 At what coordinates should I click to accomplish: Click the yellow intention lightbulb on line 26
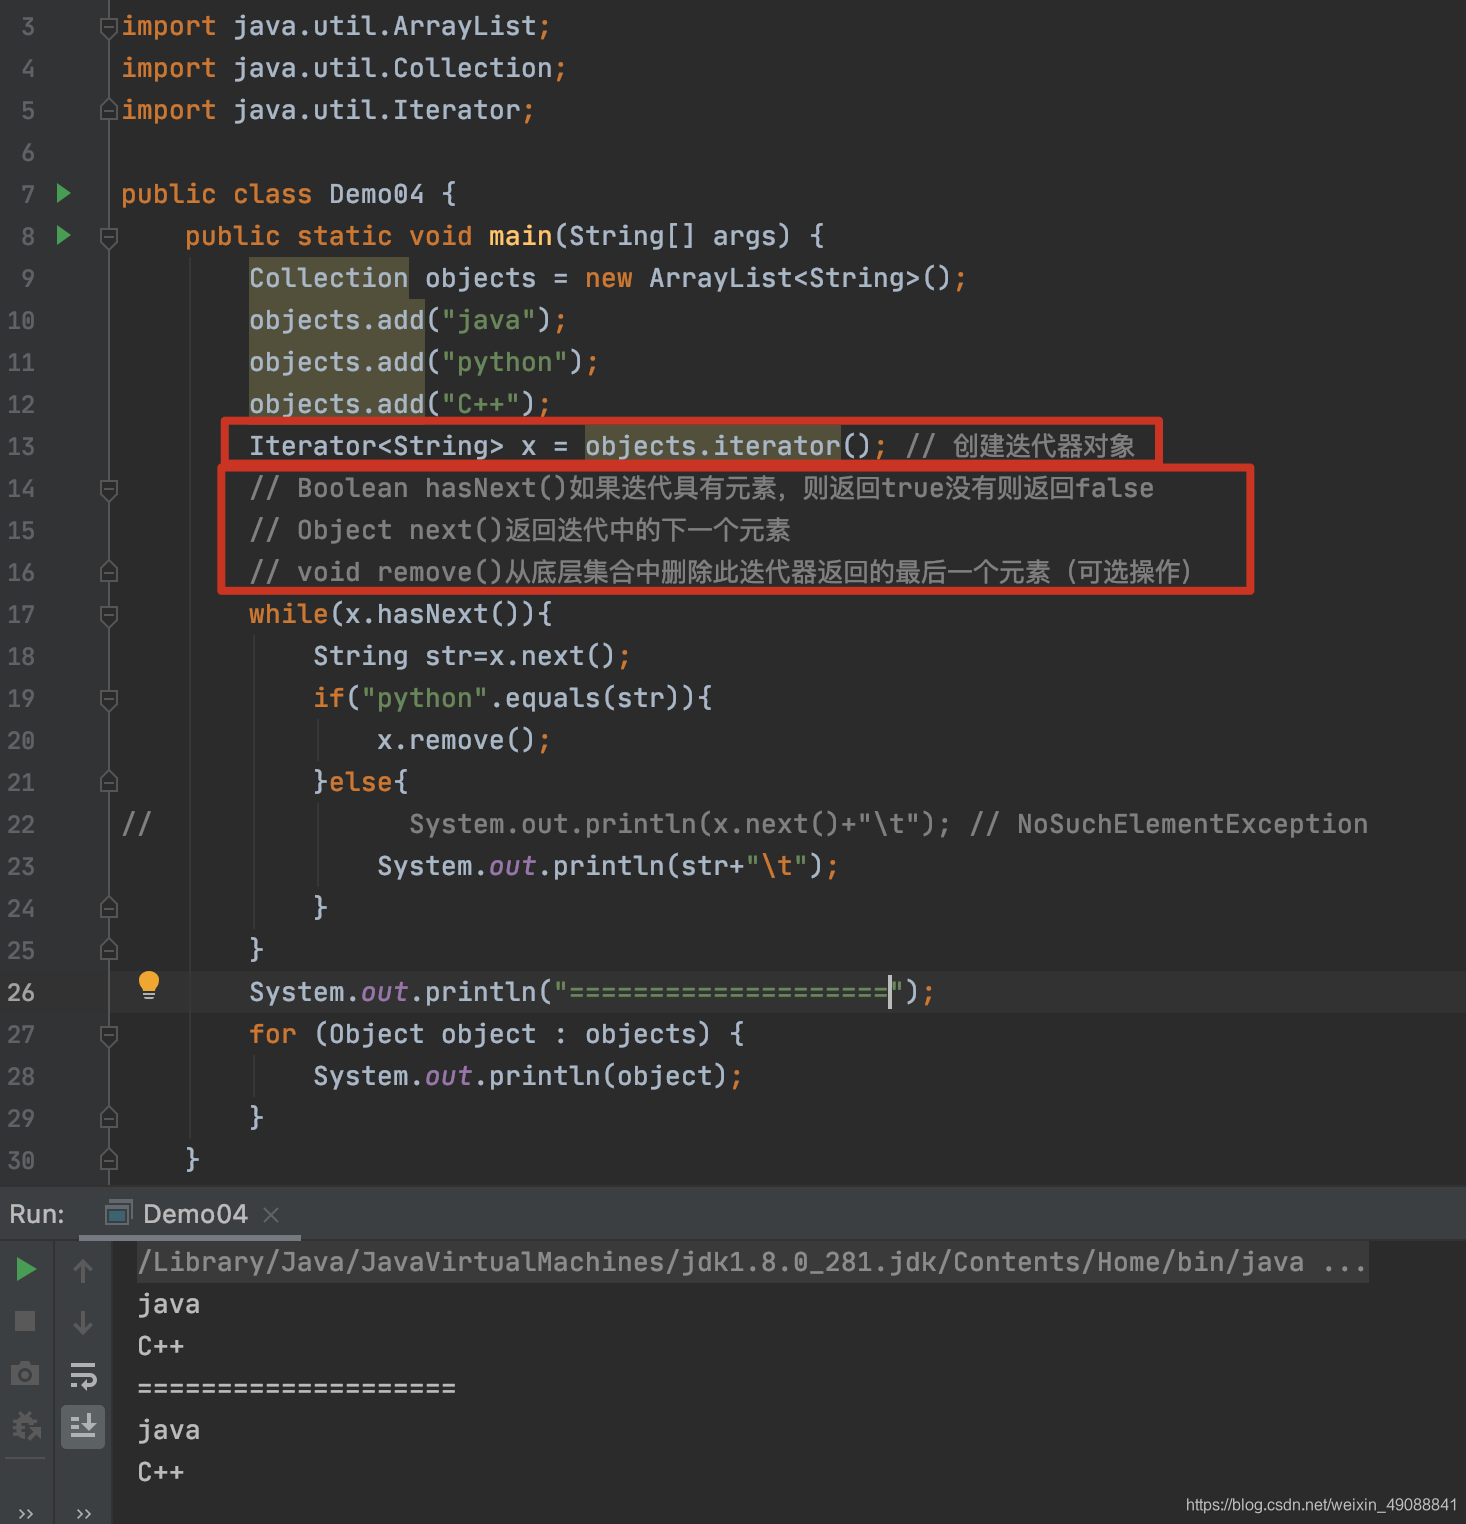tap(149, 985)
